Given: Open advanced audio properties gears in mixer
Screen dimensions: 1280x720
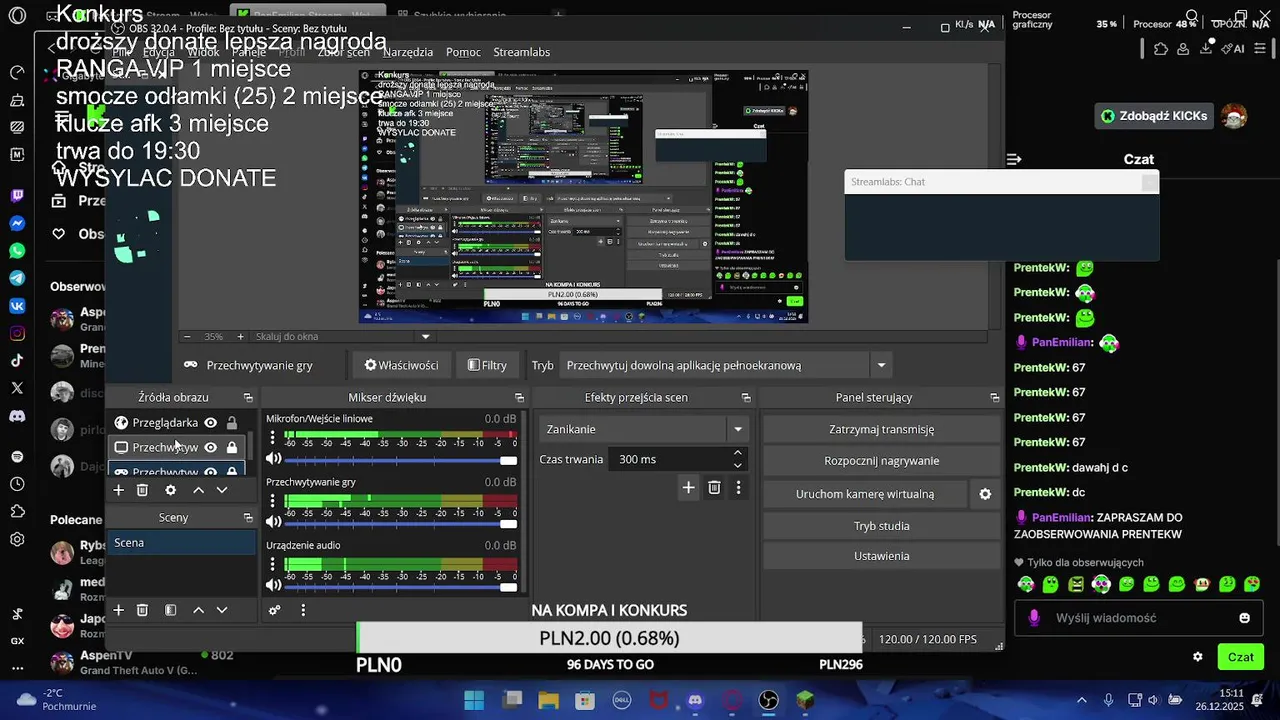Looking at the screenshot, I should click(275, 610).
